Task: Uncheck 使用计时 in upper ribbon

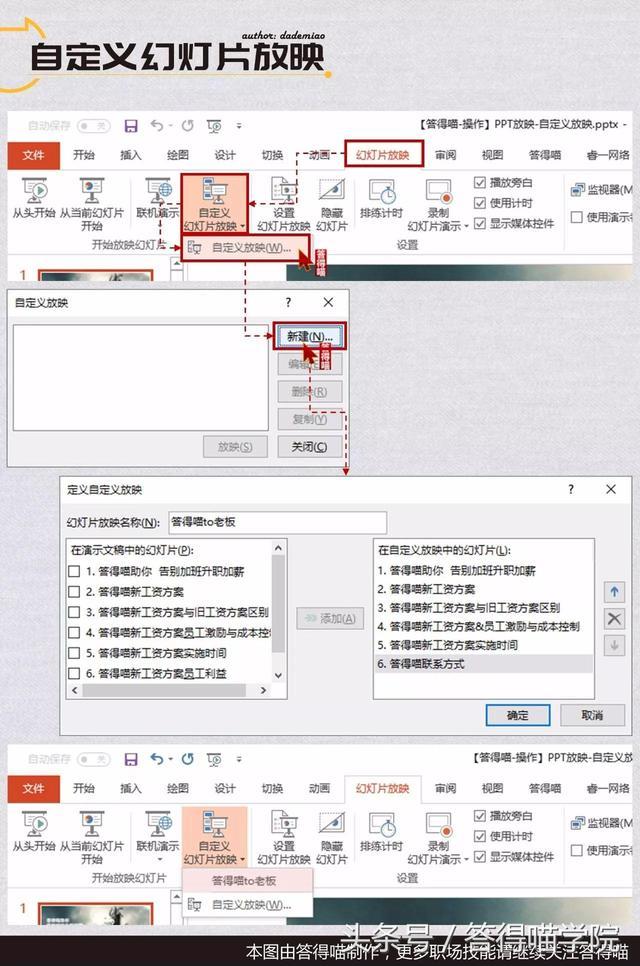Action: (x=480, y=203)
